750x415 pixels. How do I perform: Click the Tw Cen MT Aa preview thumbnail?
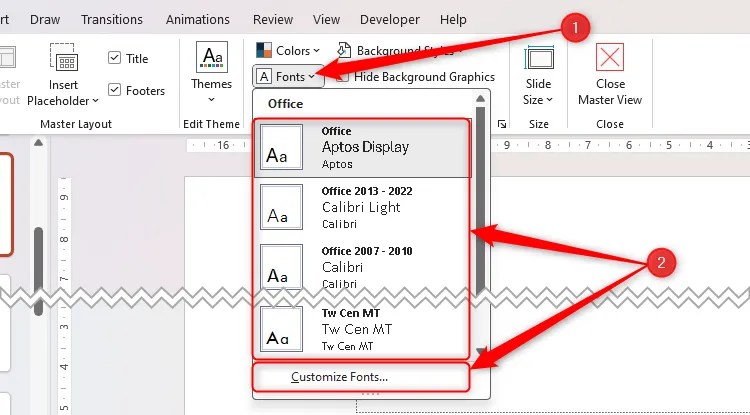pos(281,329)
